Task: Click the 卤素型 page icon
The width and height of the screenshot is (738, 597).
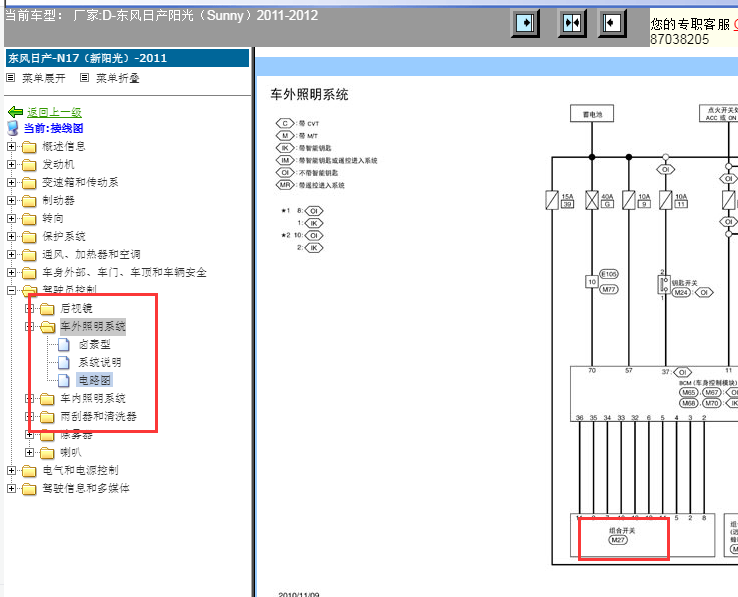Action: 64,345
